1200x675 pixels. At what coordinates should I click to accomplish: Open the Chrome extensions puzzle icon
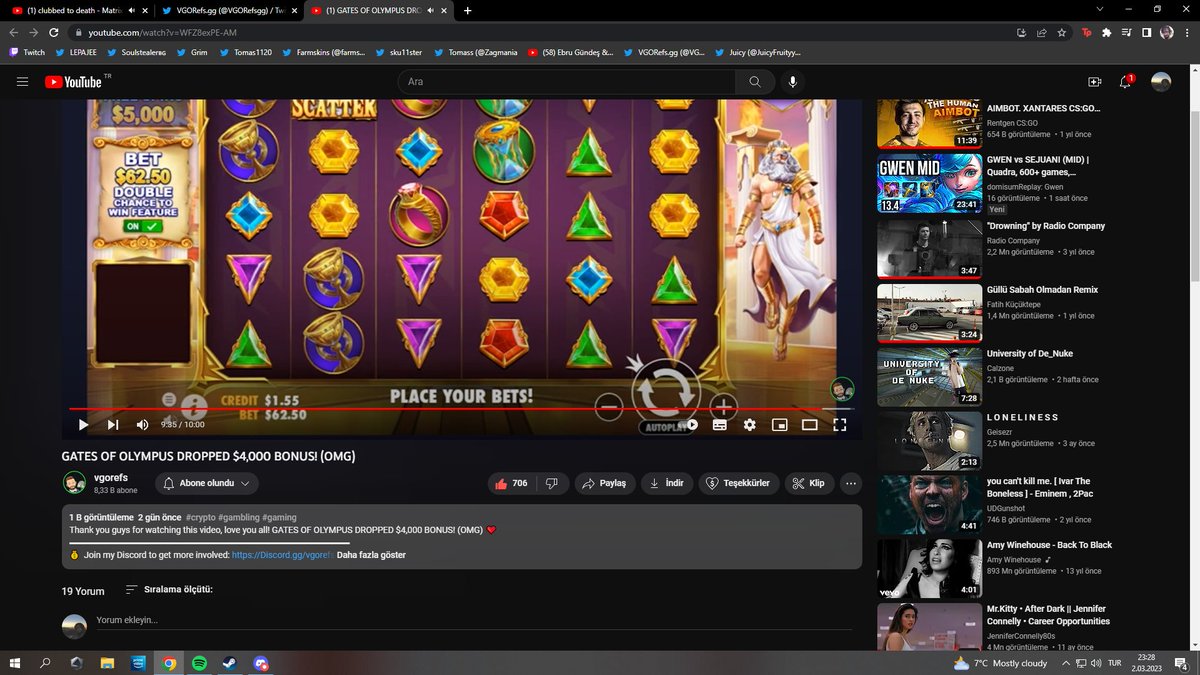1107,32
